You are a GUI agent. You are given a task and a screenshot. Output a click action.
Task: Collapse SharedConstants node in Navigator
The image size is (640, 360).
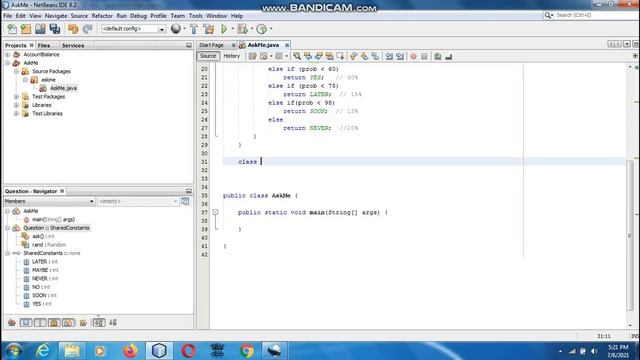[7, 253]
